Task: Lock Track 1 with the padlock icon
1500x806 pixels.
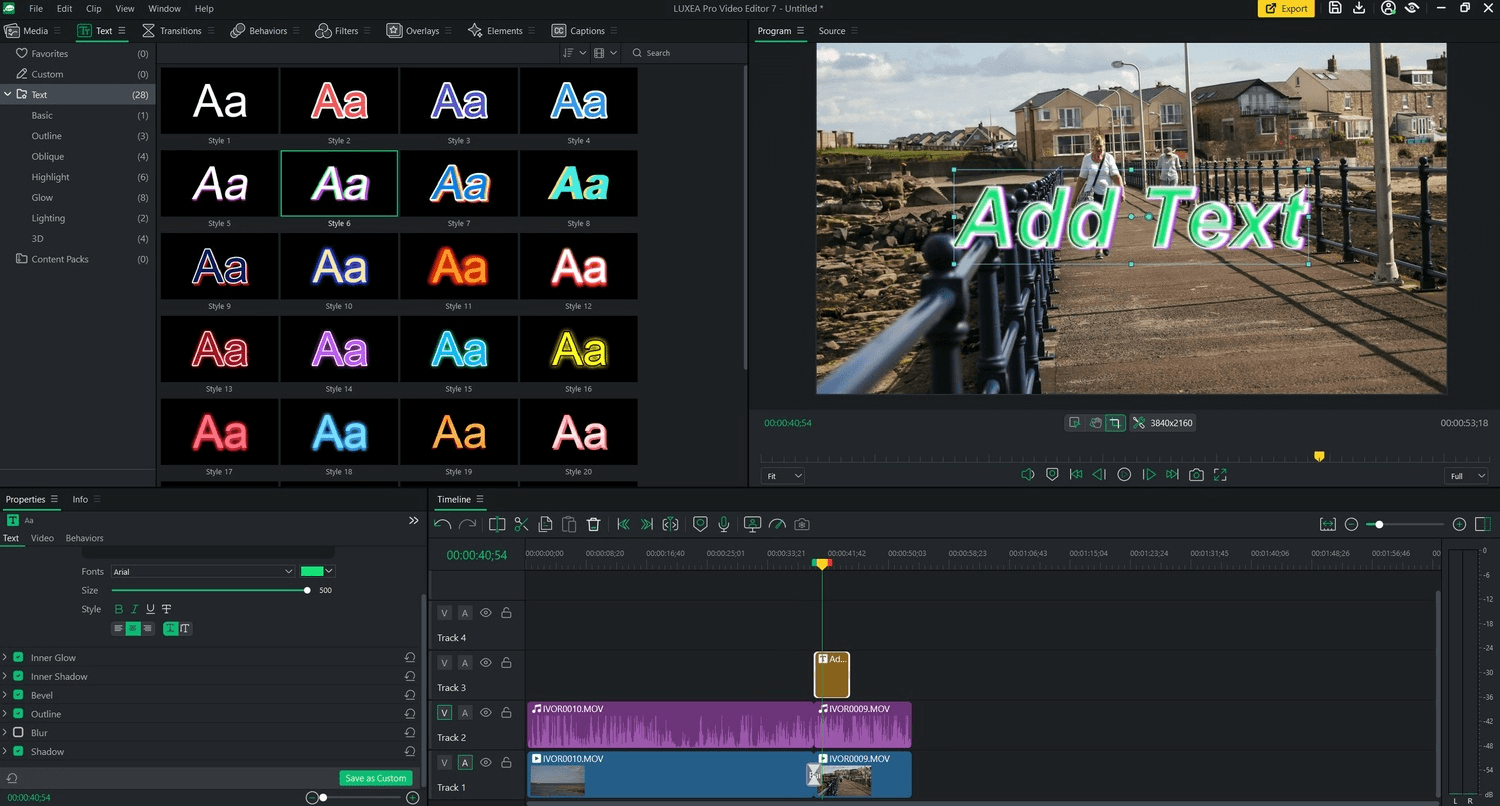Action: [506, 762]
